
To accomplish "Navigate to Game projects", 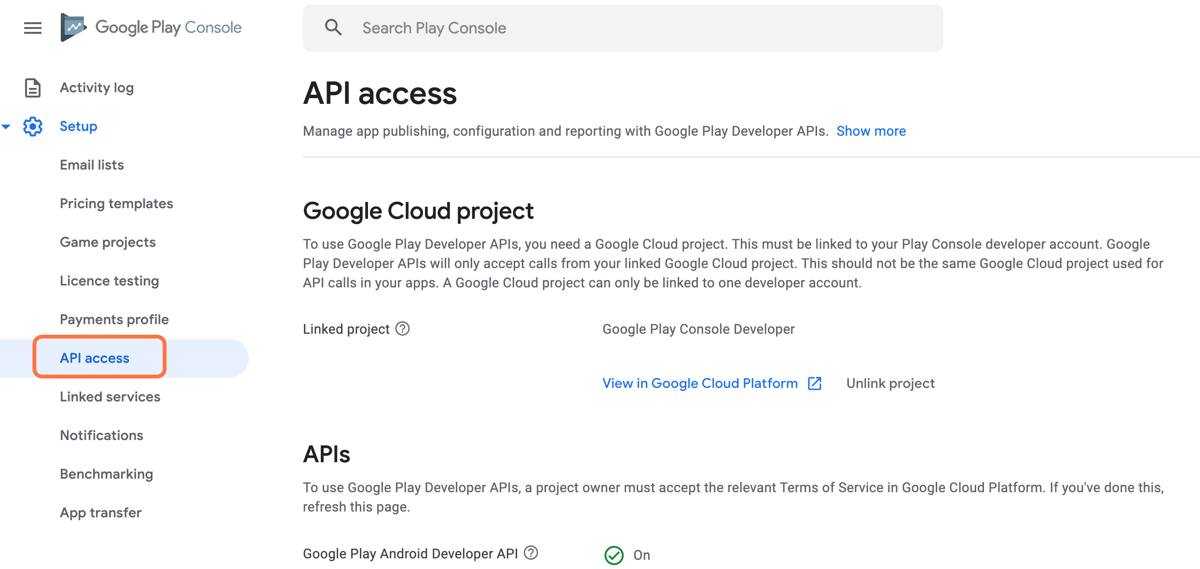I will pos(108,243).
